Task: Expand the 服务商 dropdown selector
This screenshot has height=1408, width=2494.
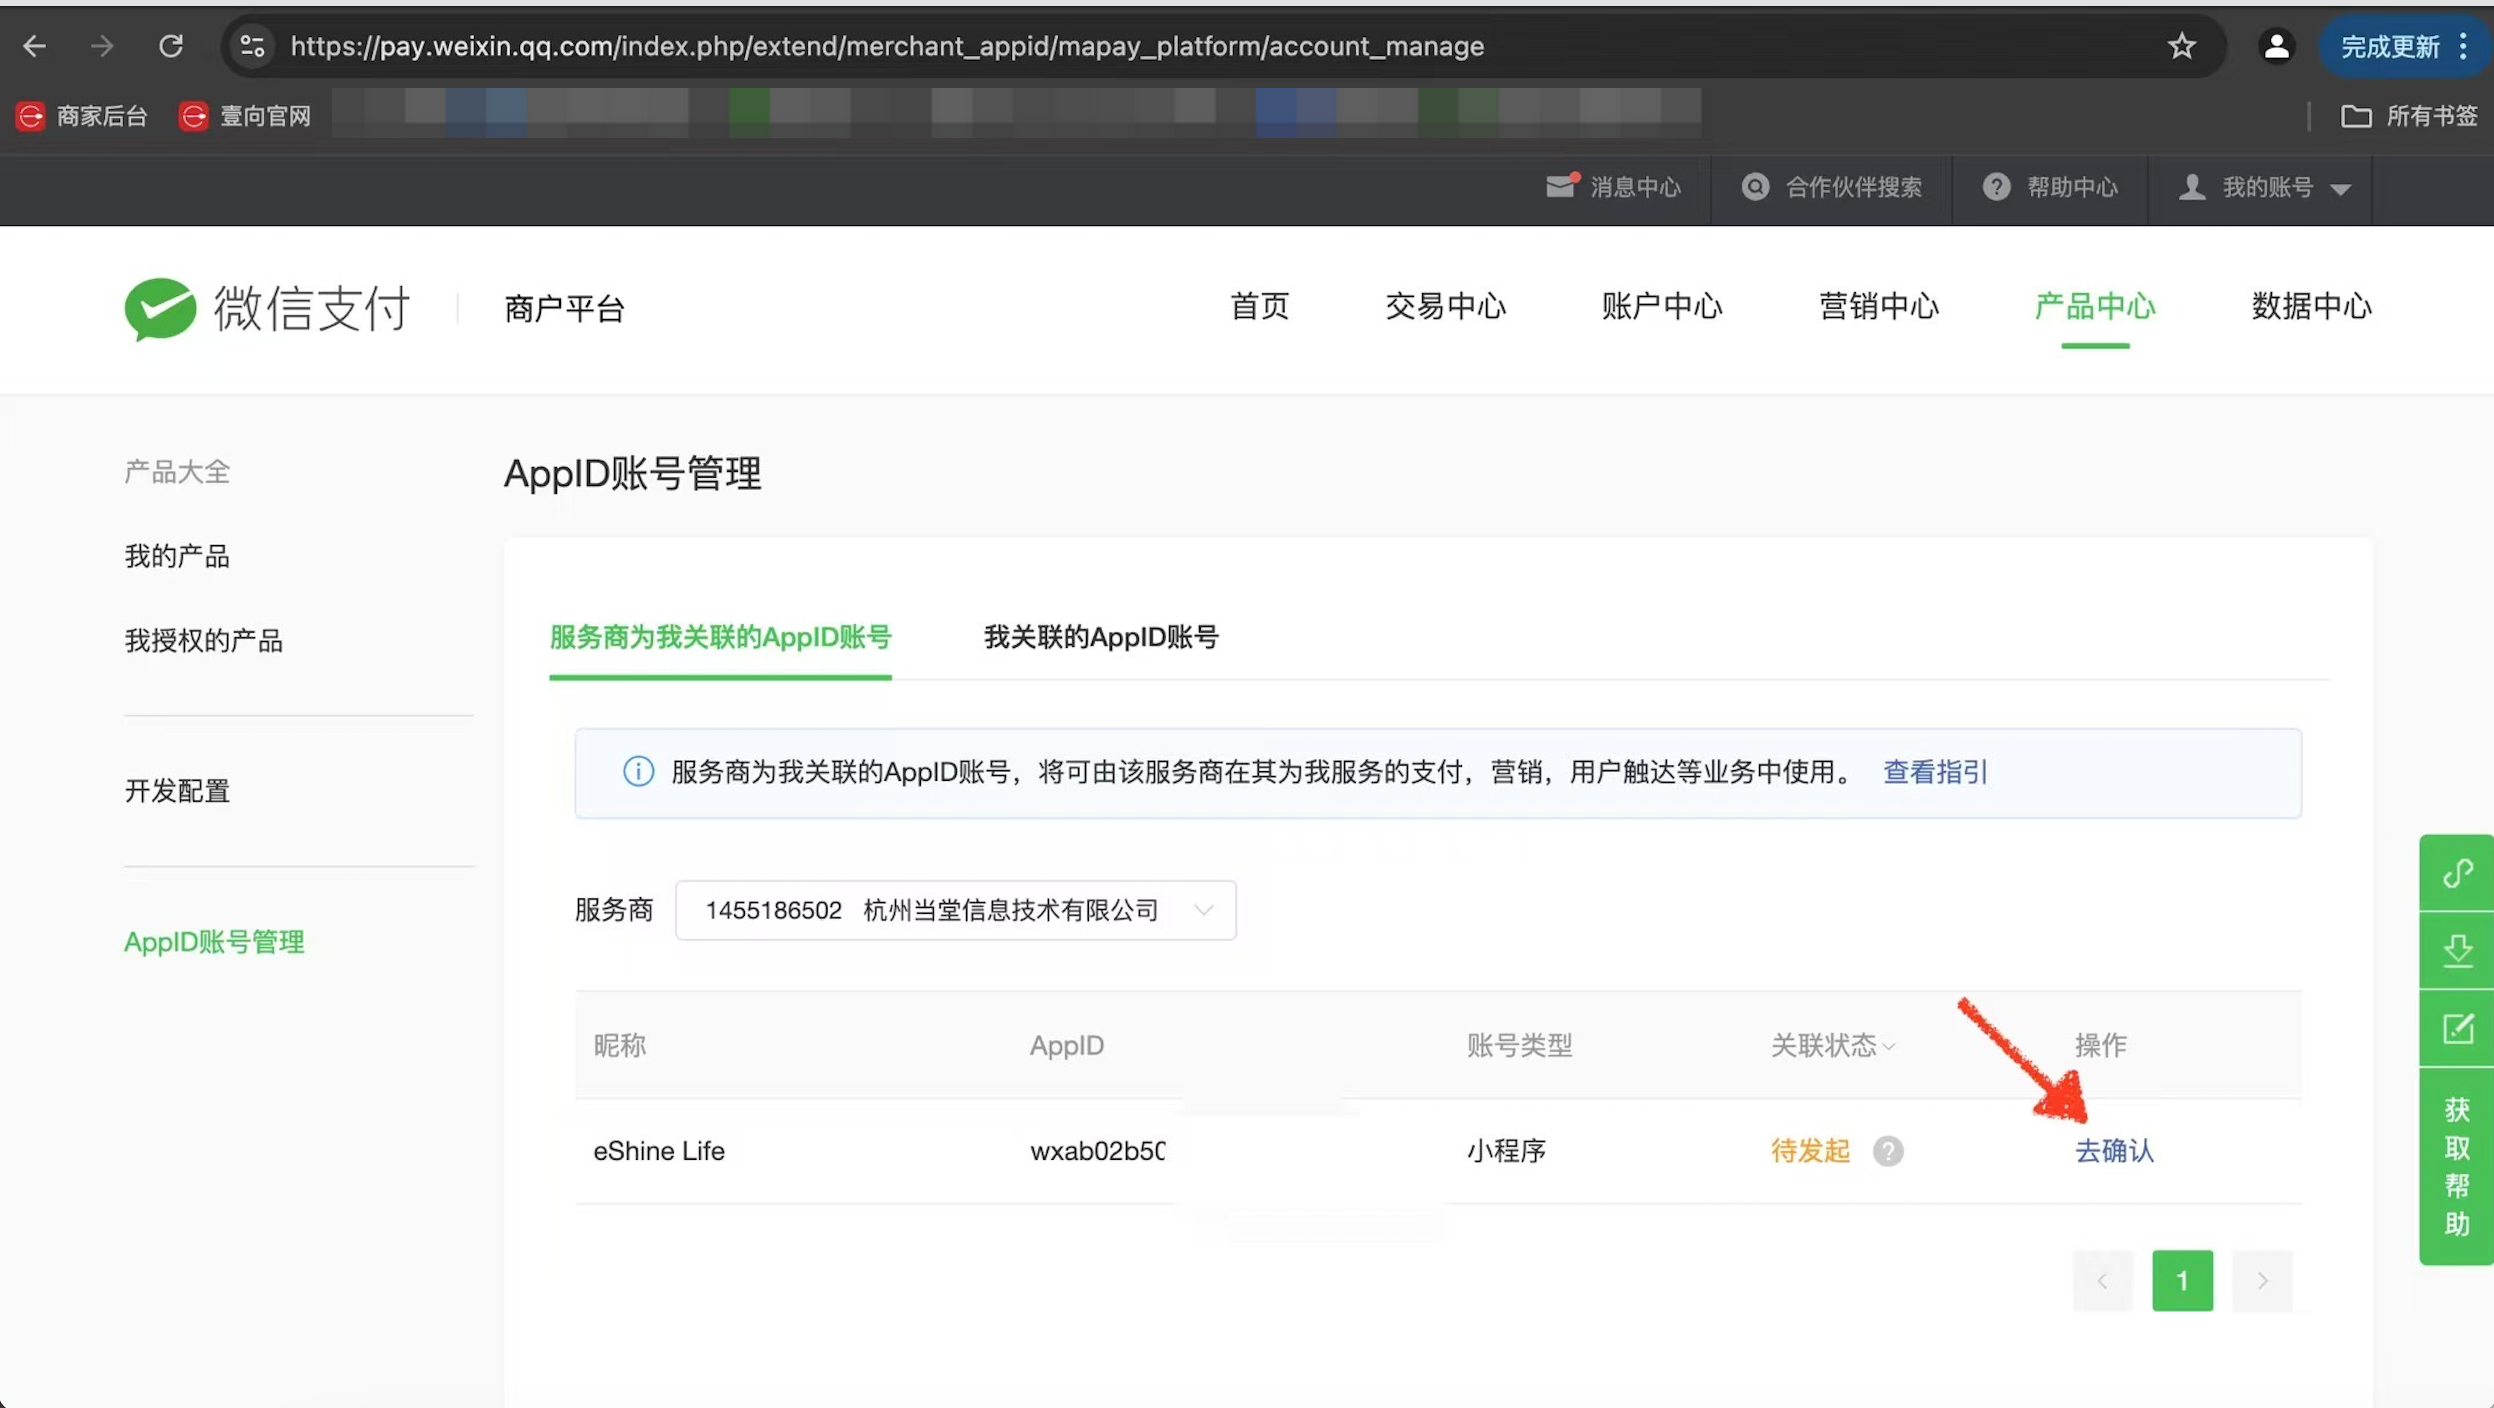Action: (x=955, y=910)
